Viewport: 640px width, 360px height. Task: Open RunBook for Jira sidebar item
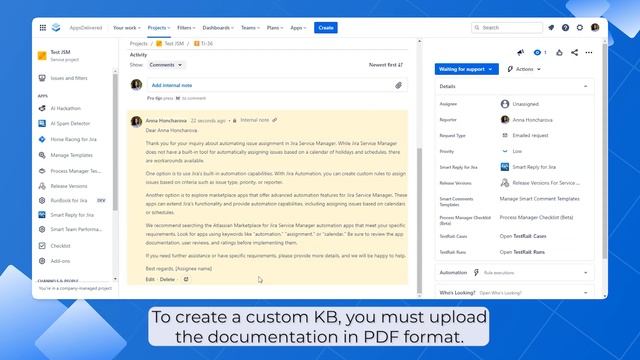(x=69, y=200)
